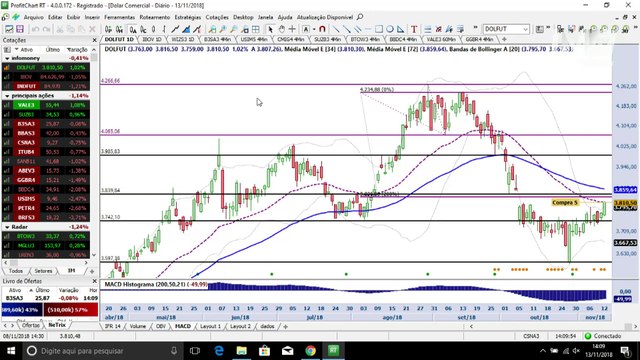Select the red T text tool

click(414, 29)
